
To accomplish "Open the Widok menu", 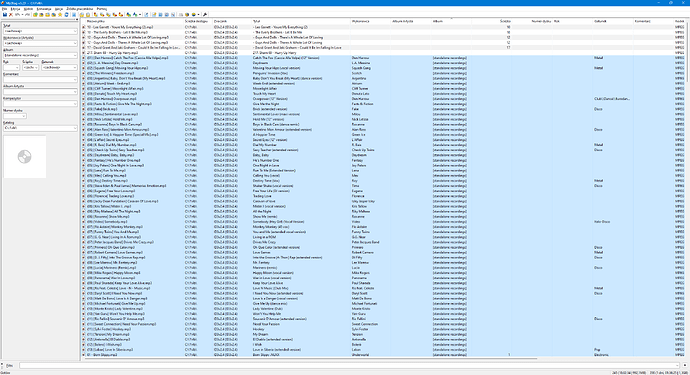I will pyautogui.click(x=28, y=9).
